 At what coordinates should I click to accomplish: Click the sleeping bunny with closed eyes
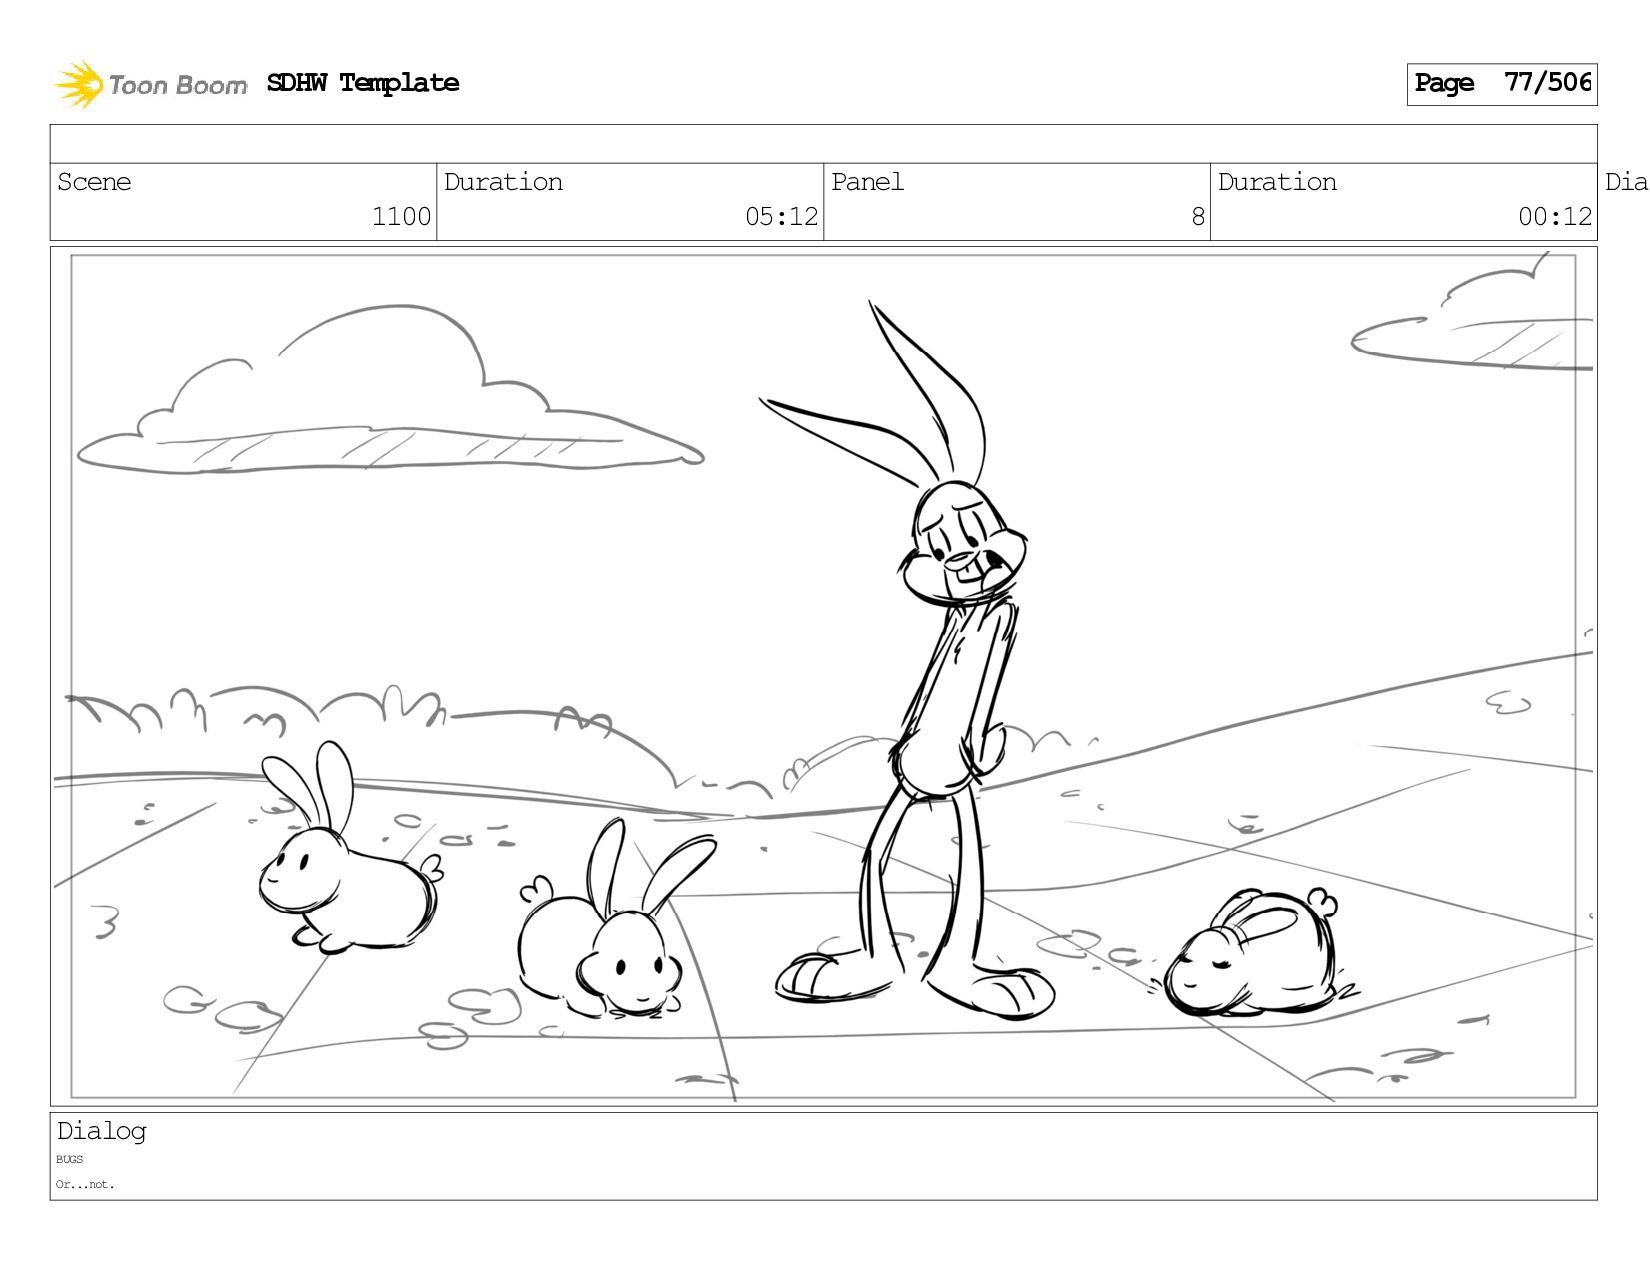pyautogui.click(x=1256, y=953)
